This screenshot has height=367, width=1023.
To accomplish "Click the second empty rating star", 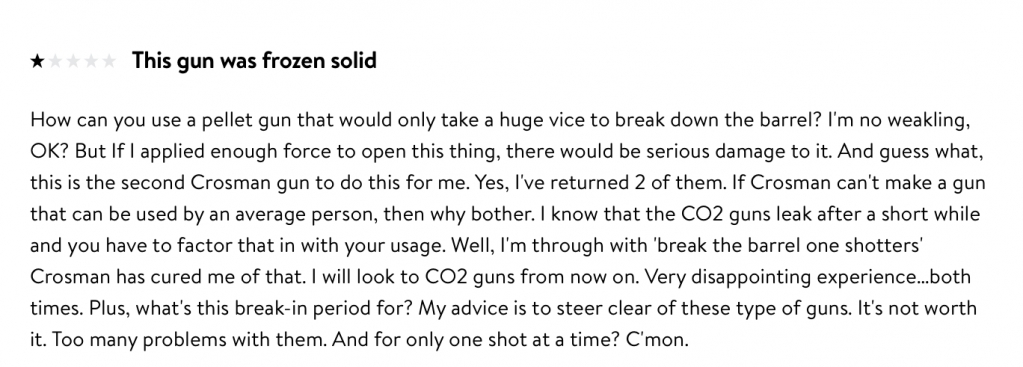I will click(x=55, y=61).
